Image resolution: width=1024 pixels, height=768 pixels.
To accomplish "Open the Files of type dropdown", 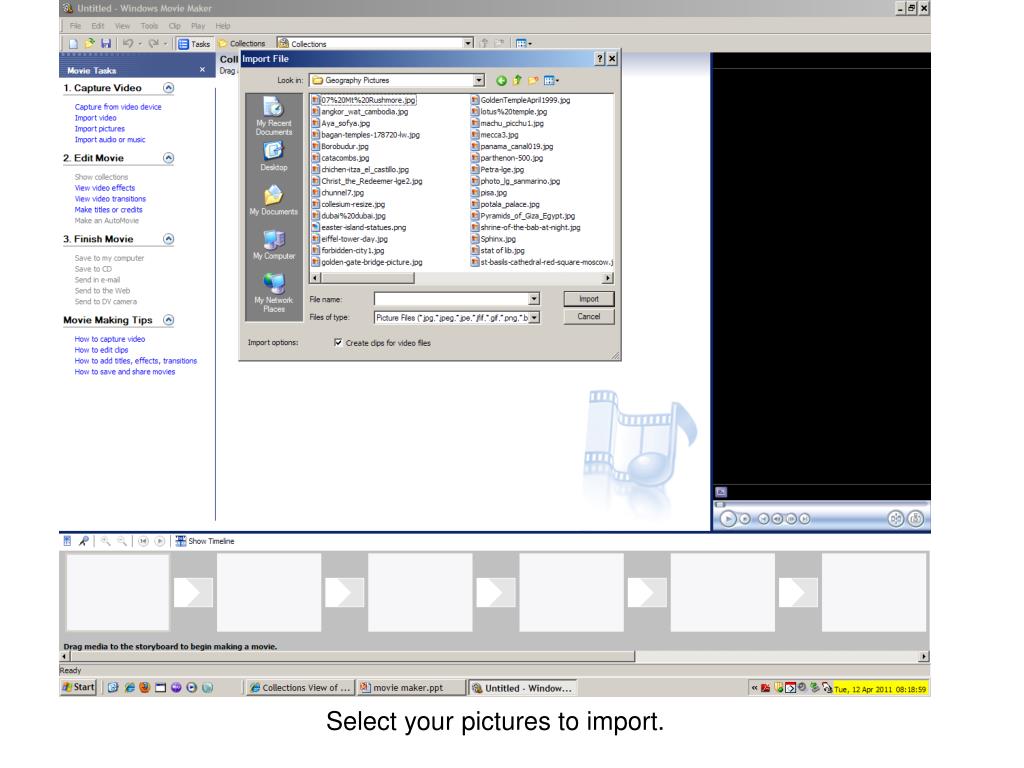I will pyautogui.click(x=534, y=317).
